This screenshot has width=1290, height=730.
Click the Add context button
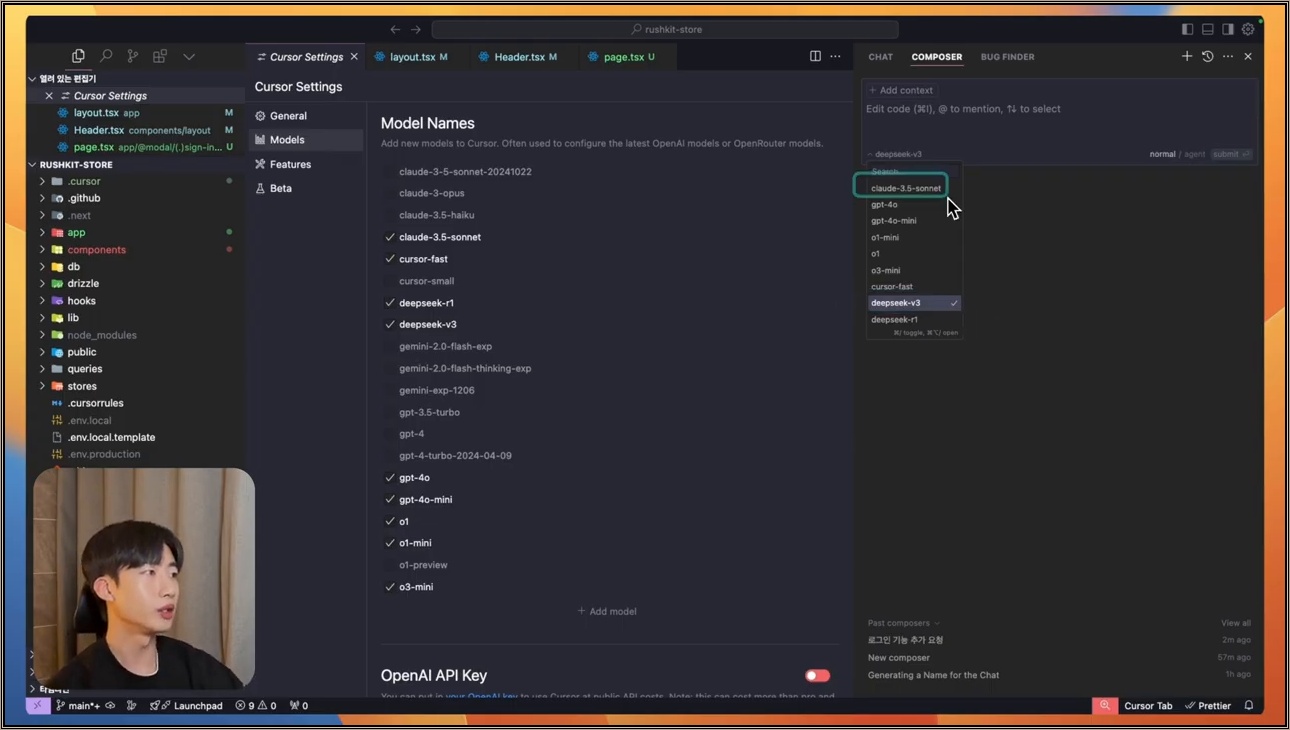click(x=901, y=90)
